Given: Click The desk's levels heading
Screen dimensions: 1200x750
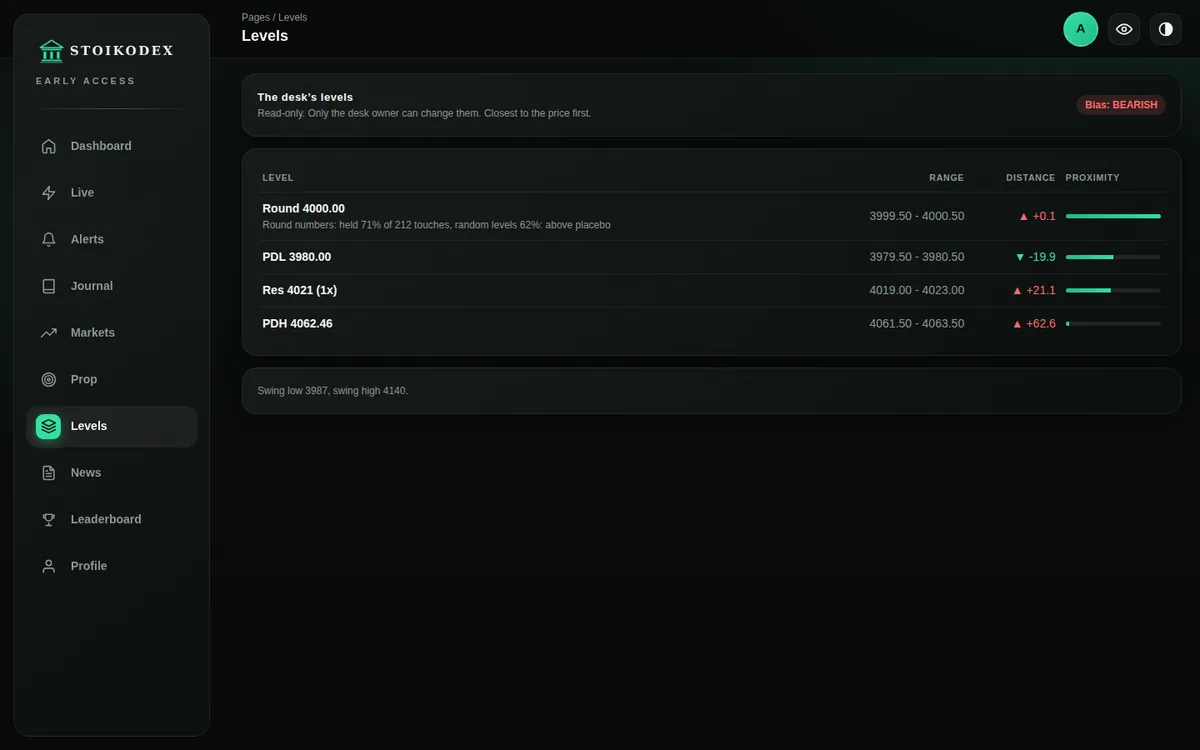Looking at the screenshot, I should (x=305, y=97).
